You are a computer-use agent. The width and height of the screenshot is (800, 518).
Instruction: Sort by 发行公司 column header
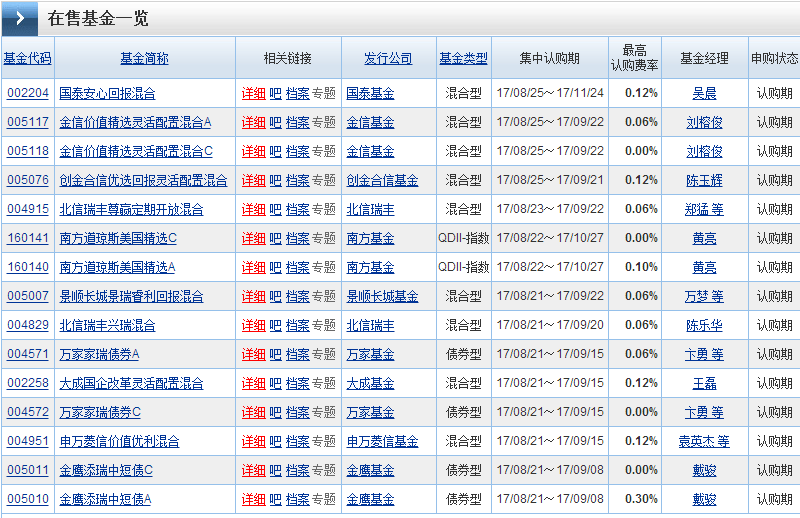[x=388, y=58]
